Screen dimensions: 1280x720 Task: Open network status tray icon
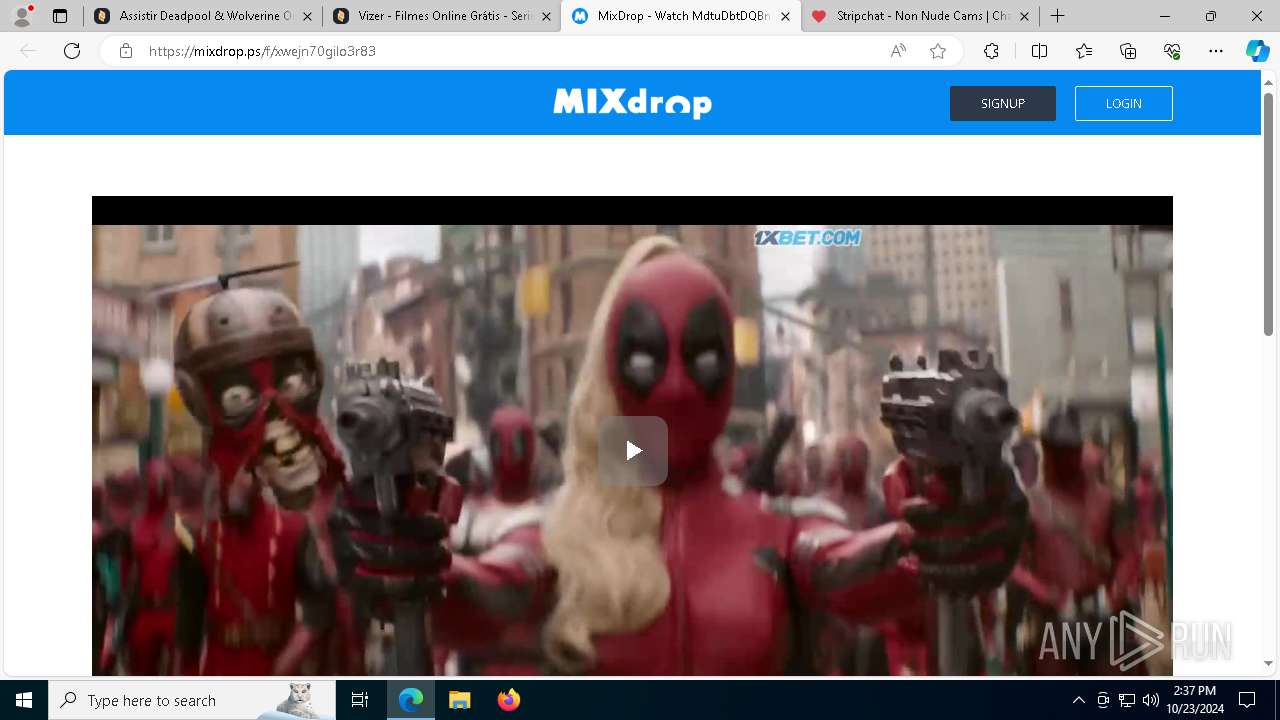pos(1127,700)
